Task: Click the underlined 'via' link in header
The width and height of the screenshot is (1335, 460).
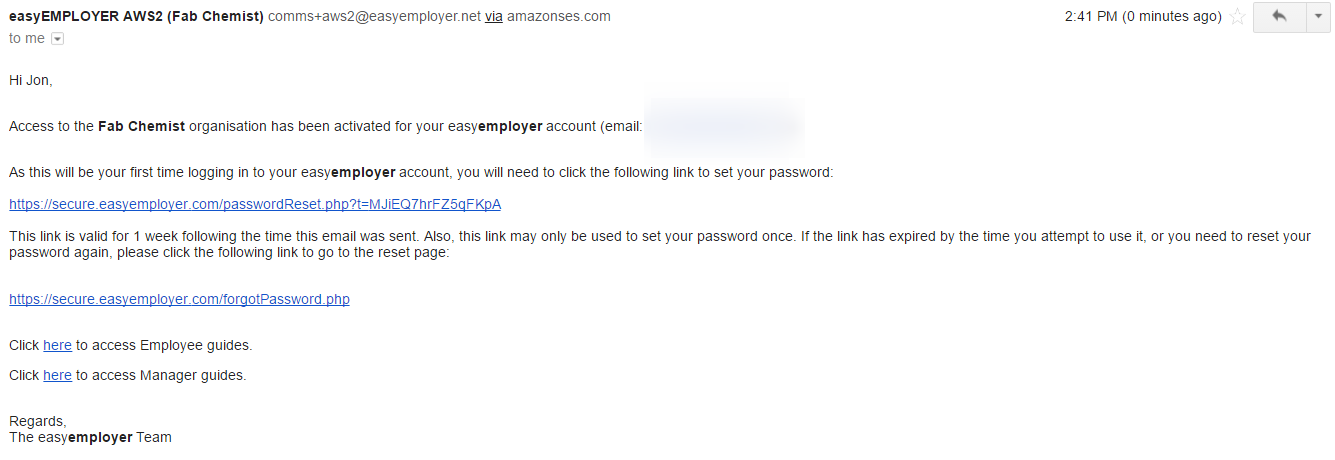Action: pos(494,17)
